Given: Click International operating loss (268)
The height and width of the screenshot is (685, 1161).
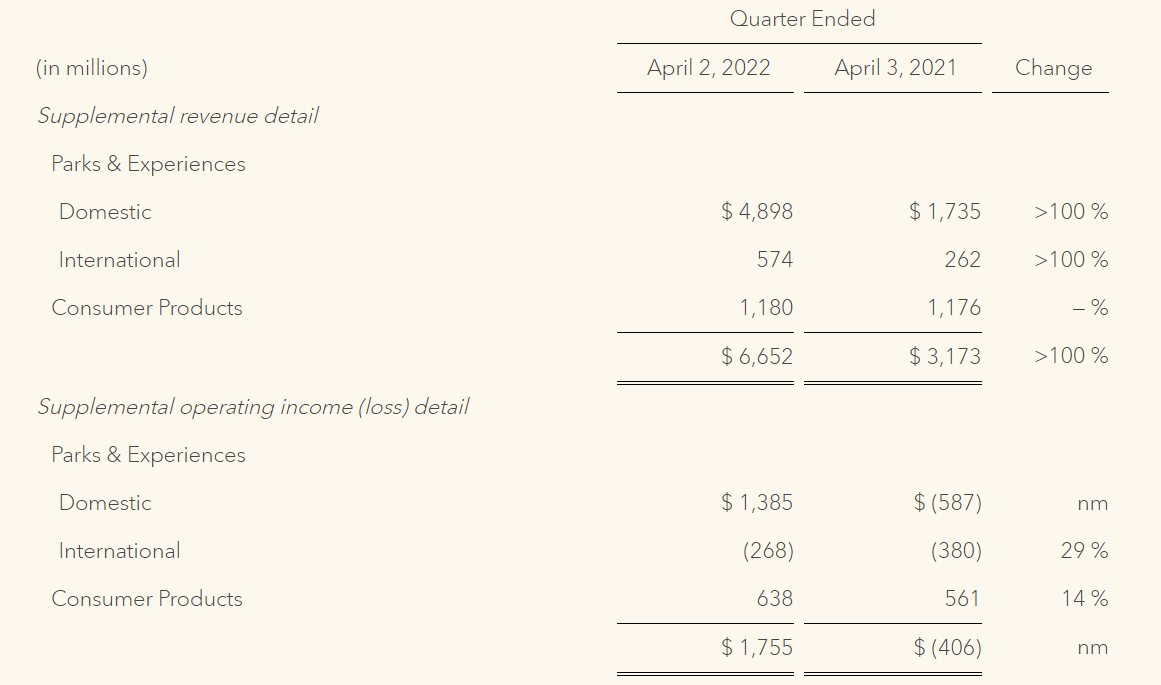Looking at the screenshot, I should [x=768, y=551].
